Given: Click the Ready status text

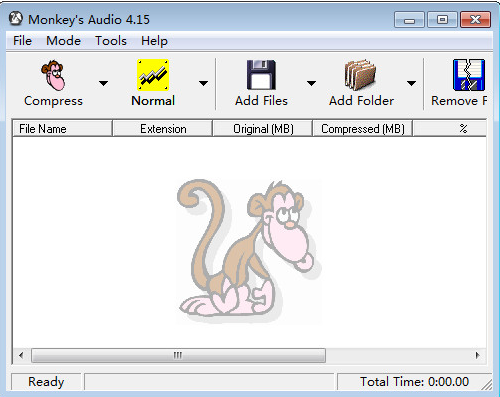Looking at the screenshot, I should (46, 382).
